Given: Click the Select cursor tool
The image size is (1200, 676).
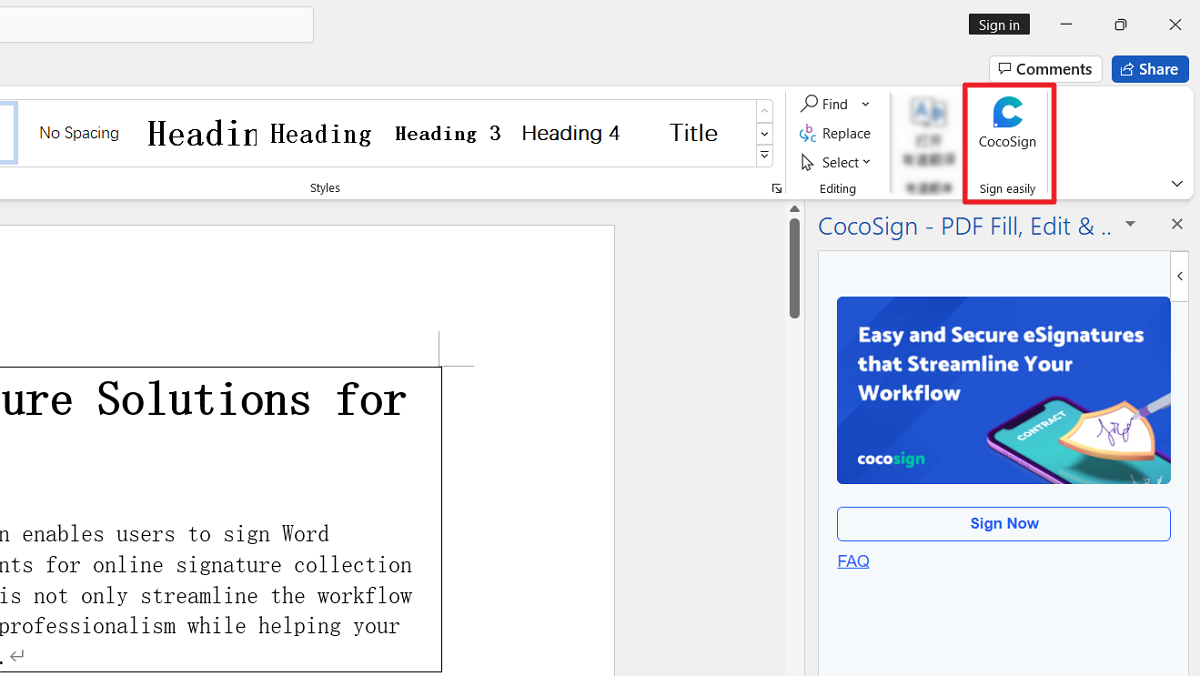Looking at the screenshot, I should coord(836,162).
